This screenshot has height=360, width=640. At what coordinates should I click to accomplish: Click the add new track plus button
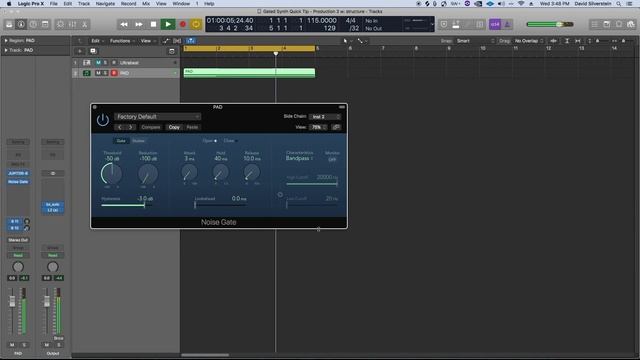80,51
